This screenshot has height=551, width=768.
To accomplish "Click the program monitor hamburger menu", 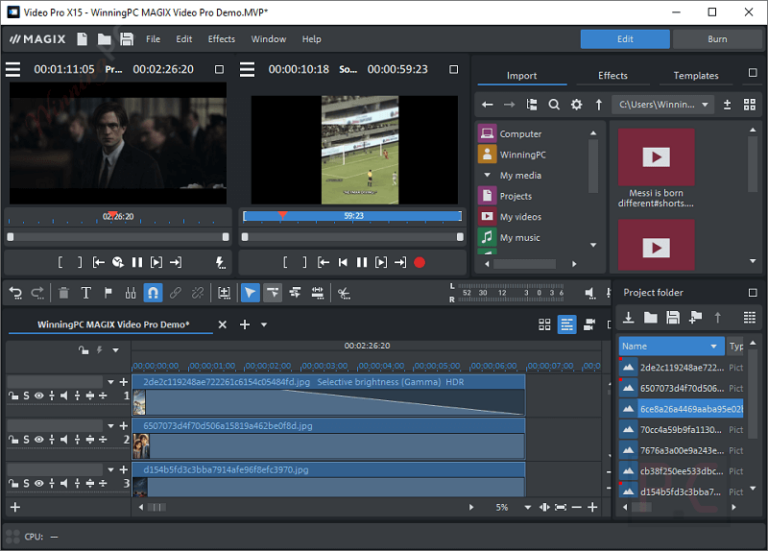I will coord(13,69).
